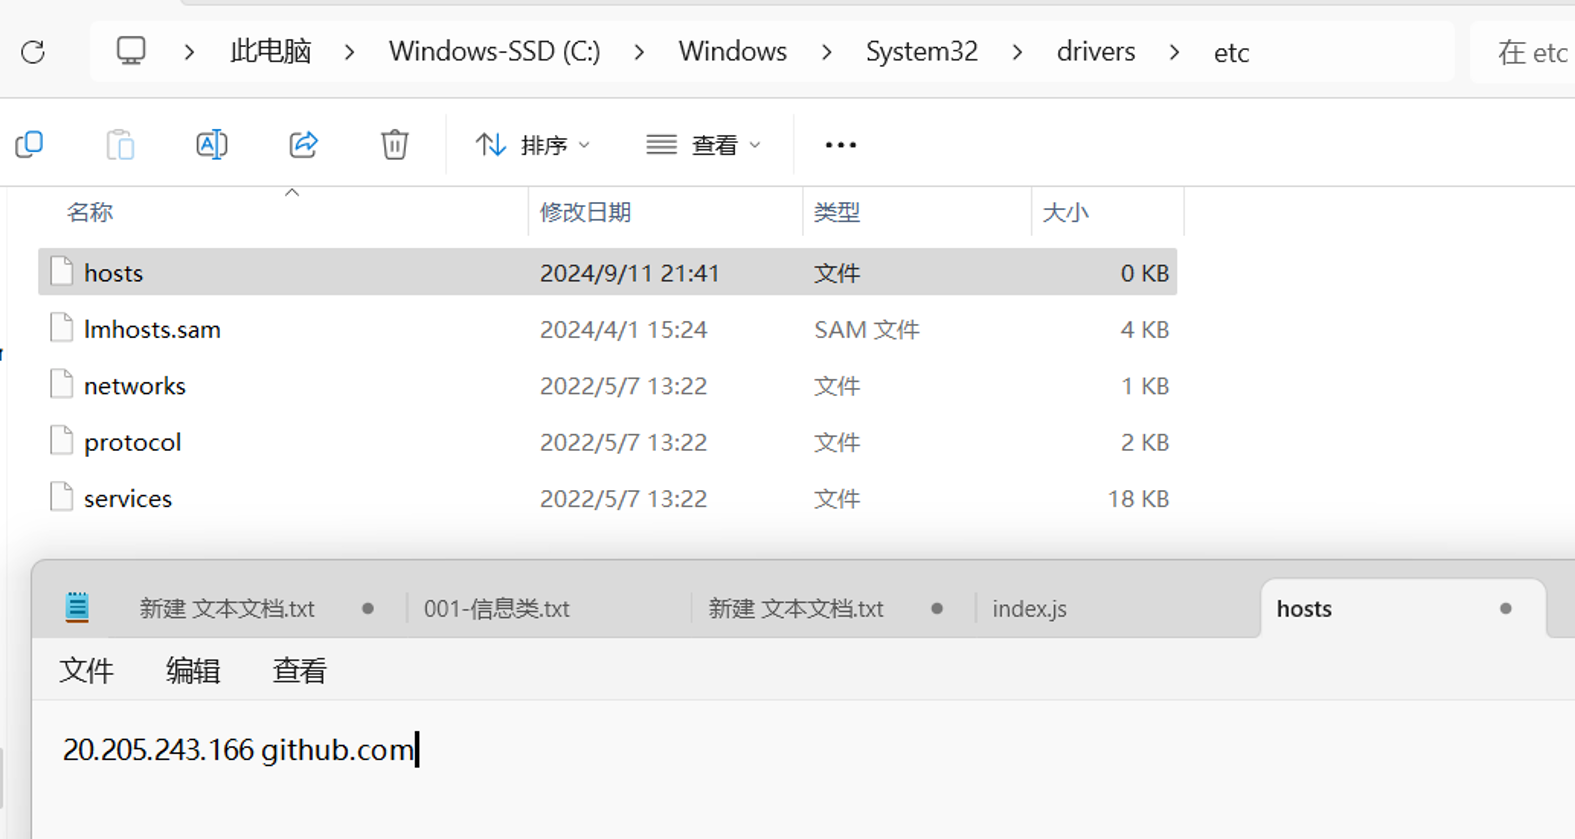Click the paste icon in toolbar
Viewport: 1575px width, 839px height.
[x=120, y=145]
